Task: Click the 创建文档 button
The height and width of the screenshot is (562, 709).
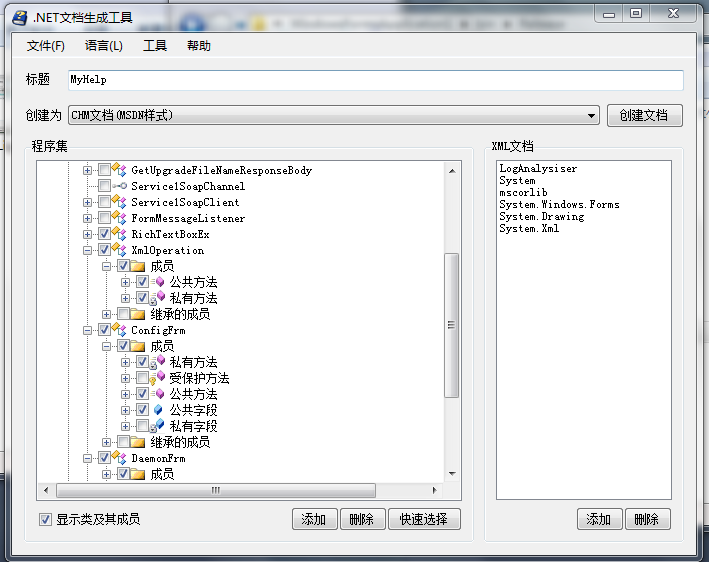Action: (644, 115)
